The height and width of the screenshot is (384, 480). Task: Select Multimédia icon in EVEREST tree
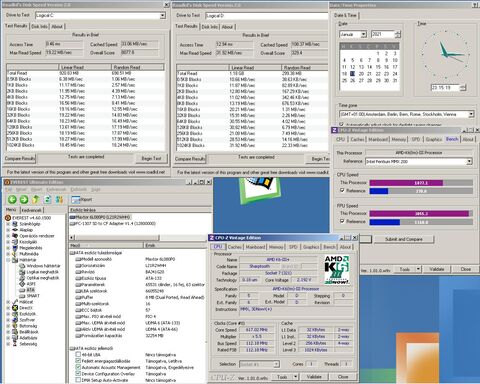pyautogui.click(x=15, y=254)
